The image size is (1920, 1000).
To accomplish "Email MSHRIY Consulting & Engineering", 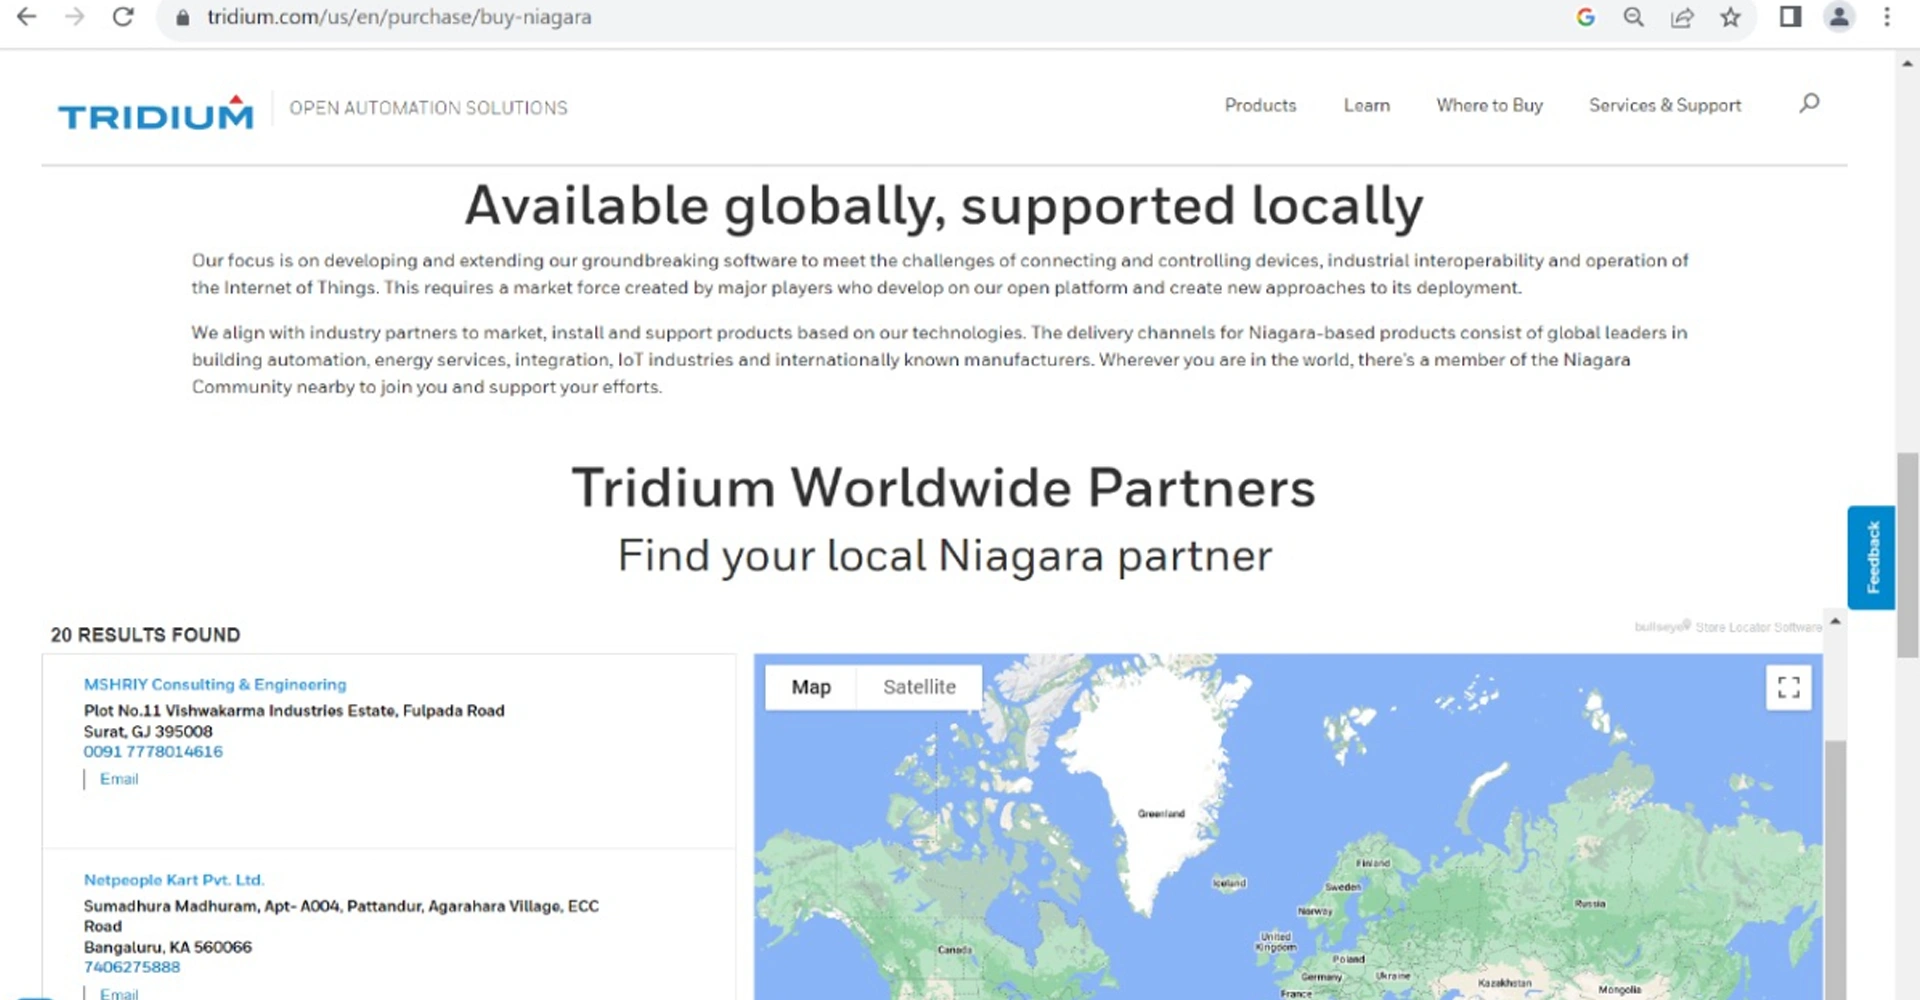I will pos(119,779).
